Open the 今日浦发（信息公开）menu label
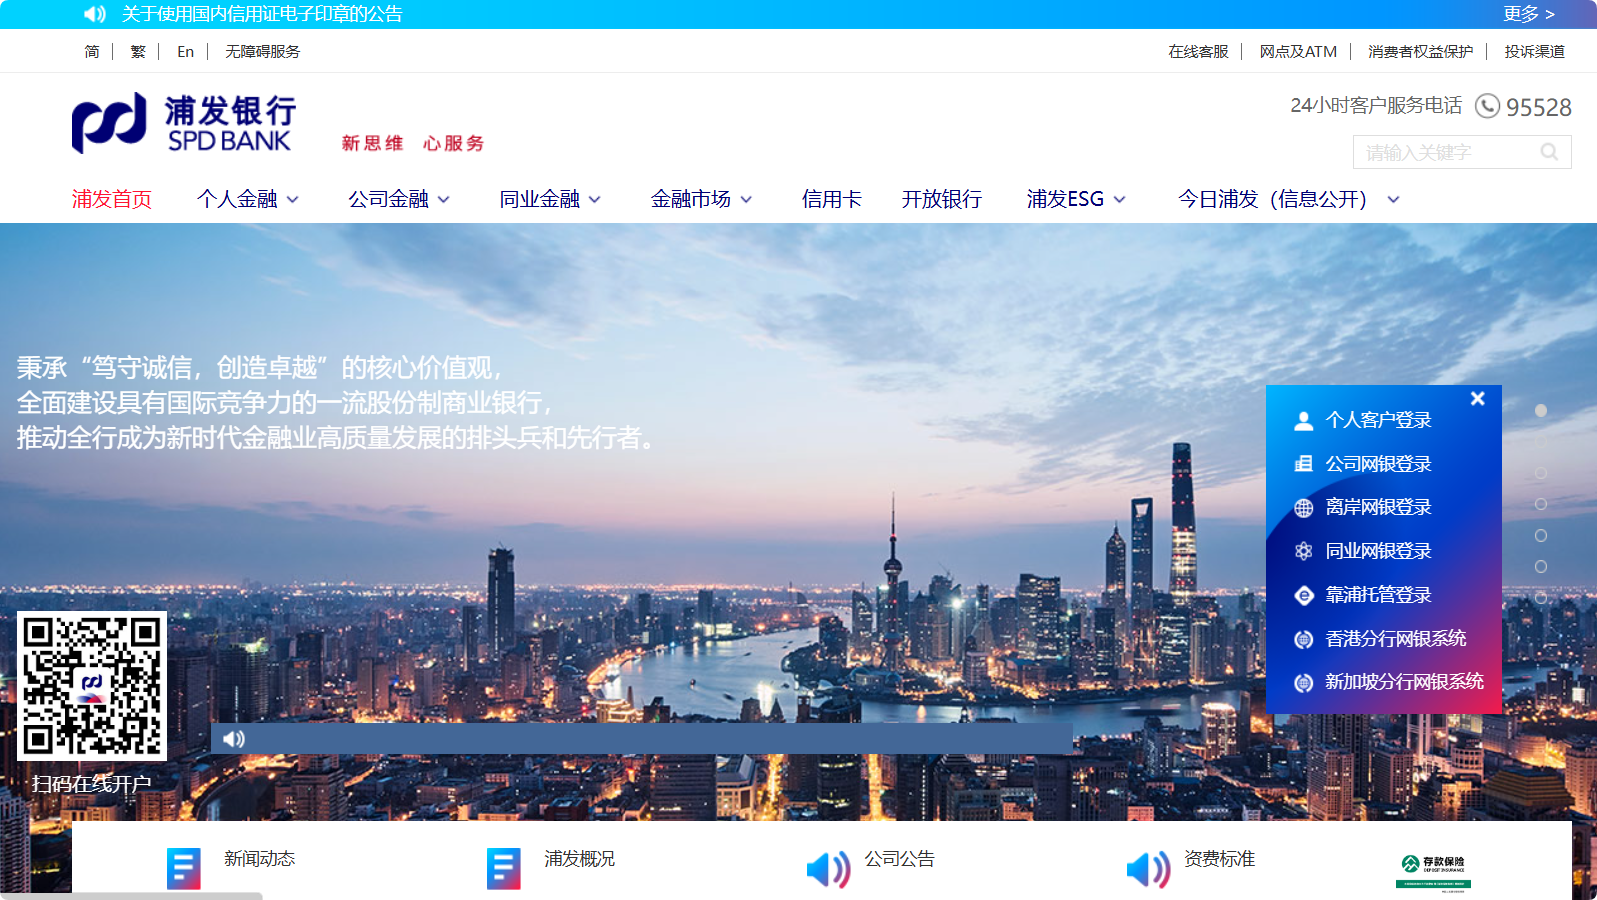Screen dimensions: 1597x900 (x=1272, y=199)
